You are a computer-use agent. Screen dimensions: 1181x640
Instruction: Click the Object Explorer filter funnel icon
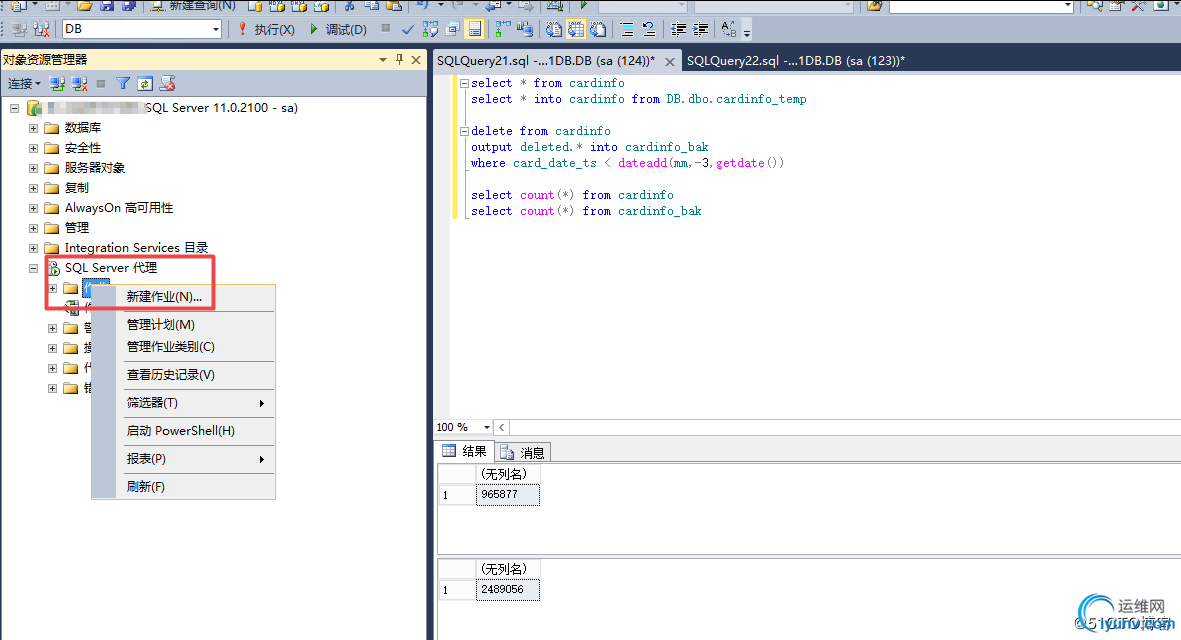123,84
